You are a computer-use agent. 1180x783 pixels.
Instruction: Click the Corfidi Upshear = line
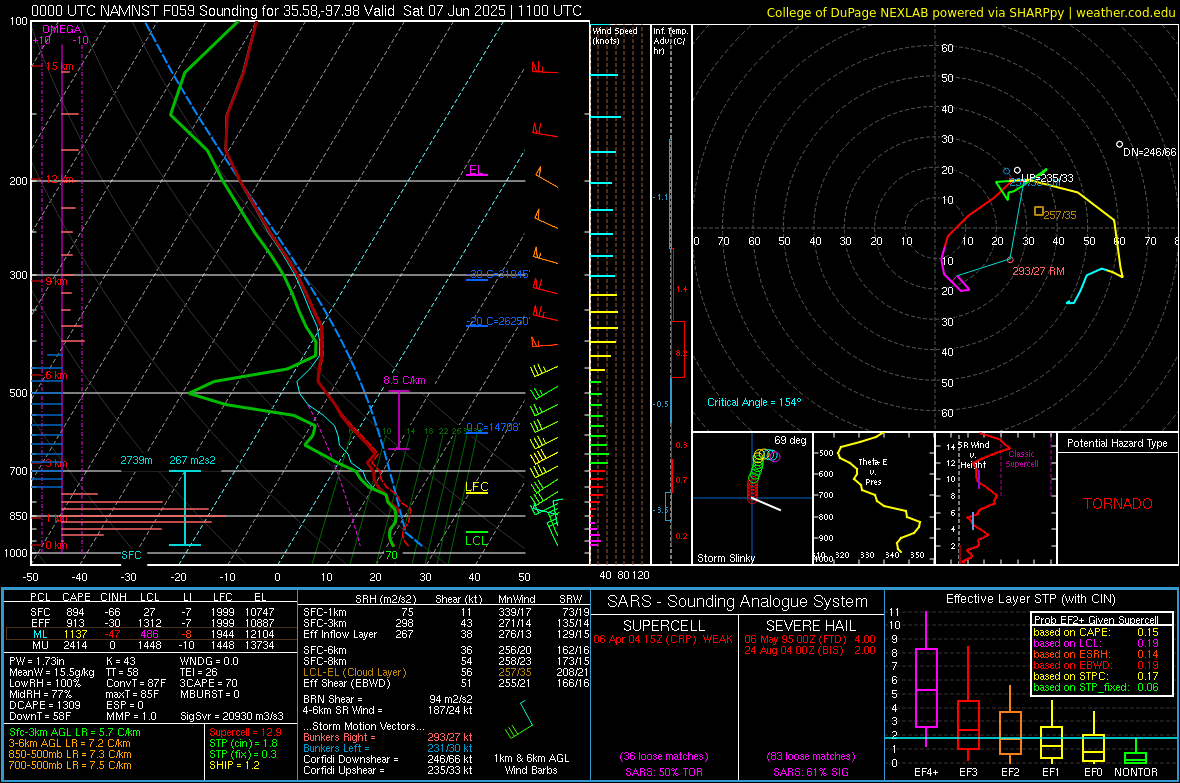click(388, 770)
